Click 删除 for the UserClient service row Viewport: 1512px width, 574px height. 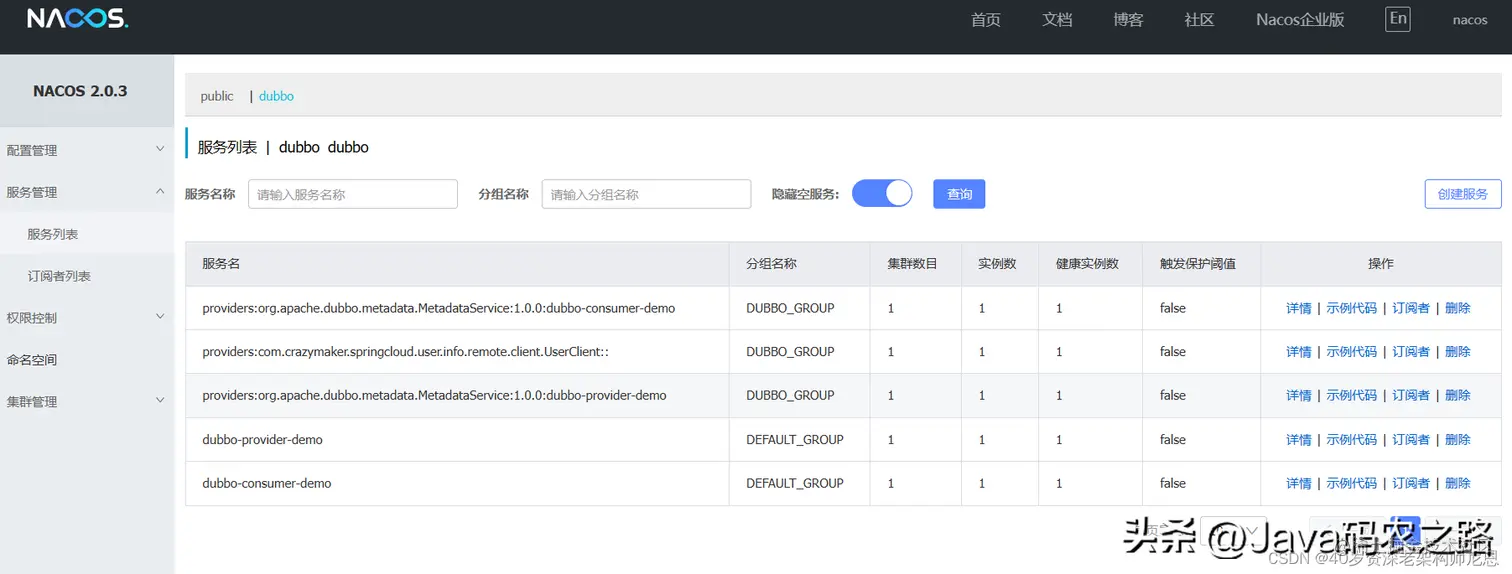coord(1458,352)
